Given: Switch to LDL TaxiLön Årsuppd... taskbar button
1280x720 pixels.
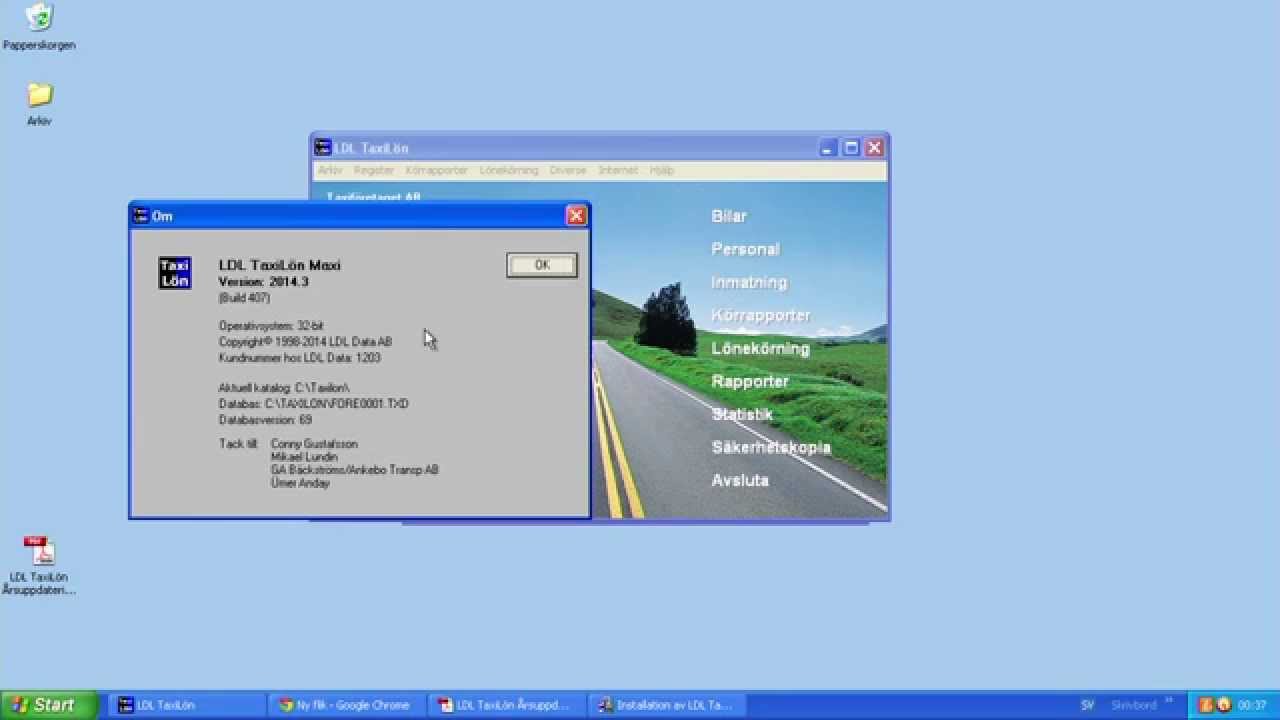Looking at the screenshot, I should click(507, 705).
